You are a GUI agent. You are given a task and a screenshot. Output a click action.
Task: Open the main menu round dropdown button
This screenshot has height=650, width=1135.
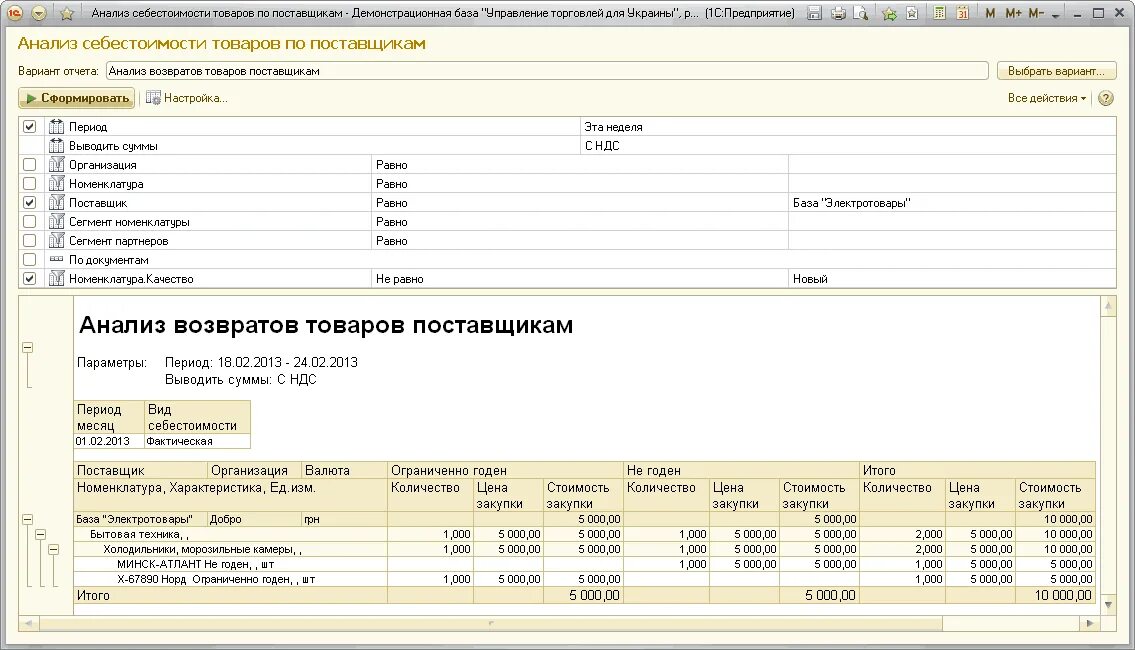click(x=39, y=13)
